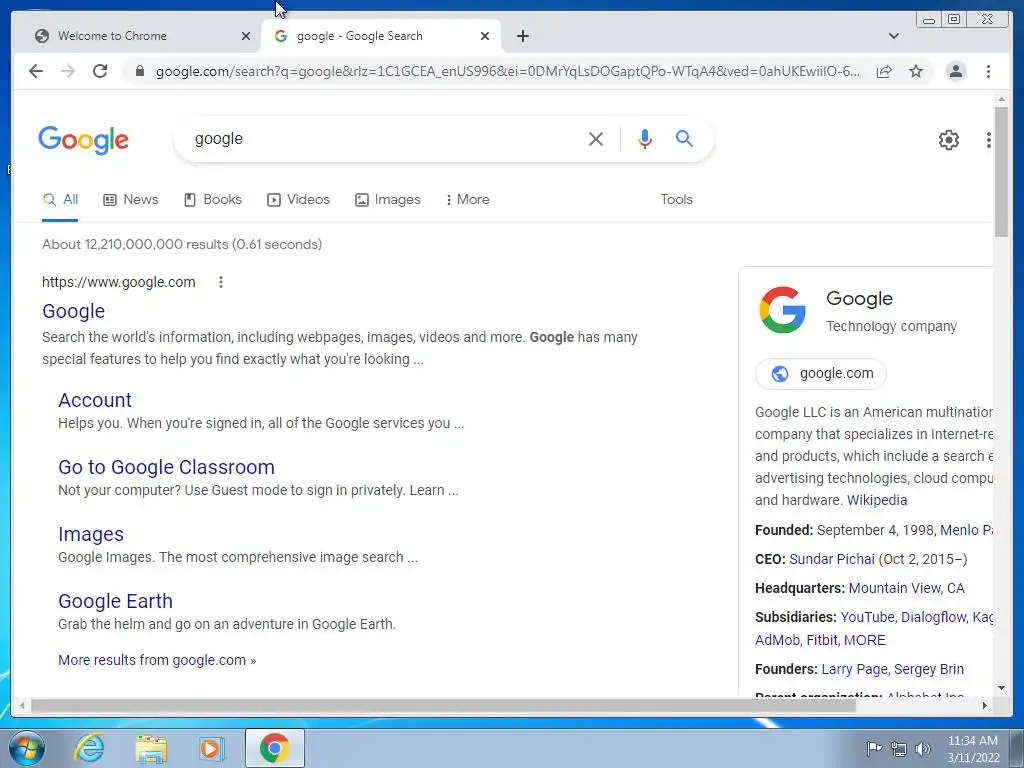Open the Sergey Brin founder link
The image size is (1024, 768).
point(929,669)
